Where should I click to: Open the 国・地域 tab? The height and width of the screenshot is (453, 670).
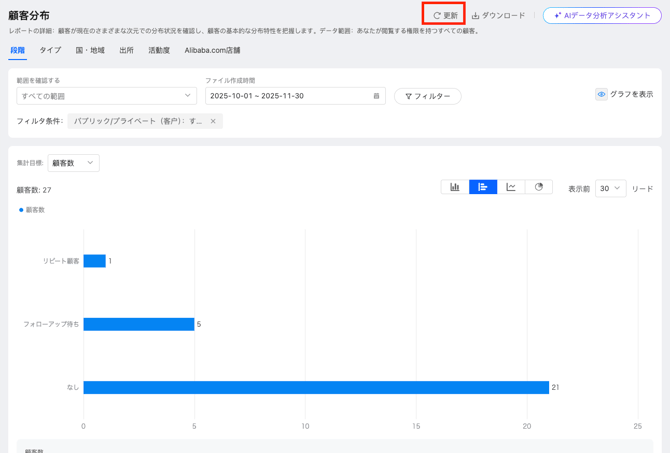(x=90, y=50)
